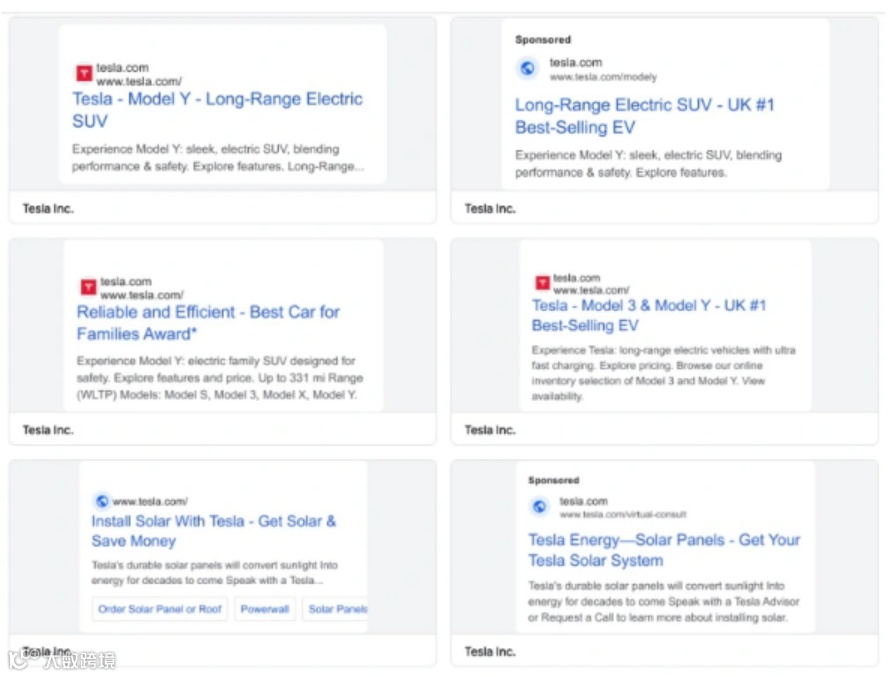Click Tesla logo icon in Model 3 & Model Y ad
Viewport: 888px width, 677px height.
point(542,283)
